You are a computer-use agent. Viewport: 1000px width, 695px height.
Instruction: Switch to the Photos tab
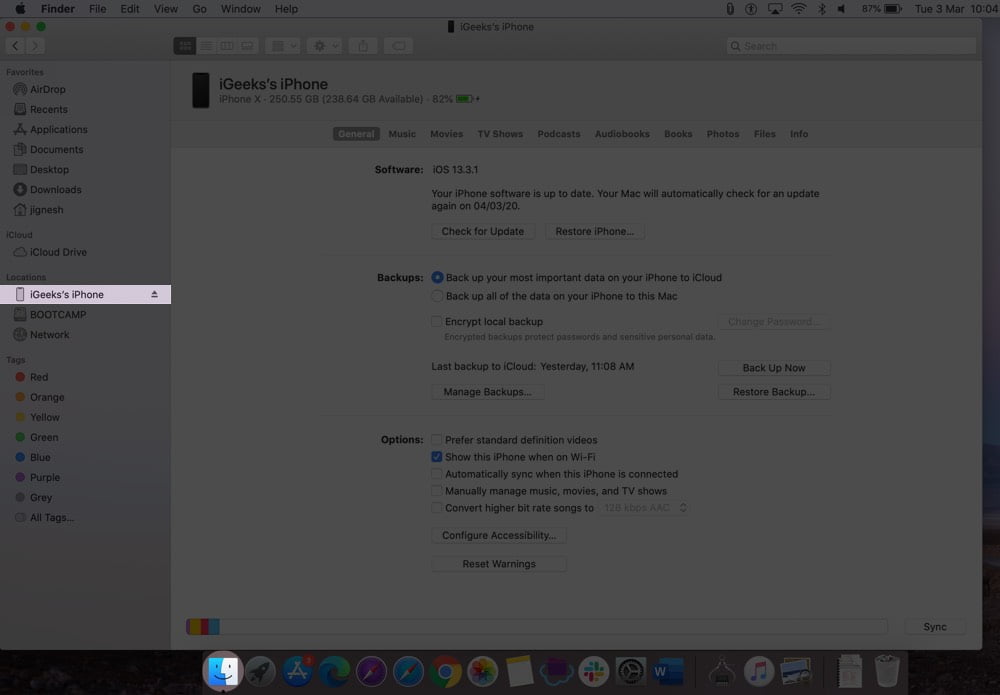click(x=723, y=134)
